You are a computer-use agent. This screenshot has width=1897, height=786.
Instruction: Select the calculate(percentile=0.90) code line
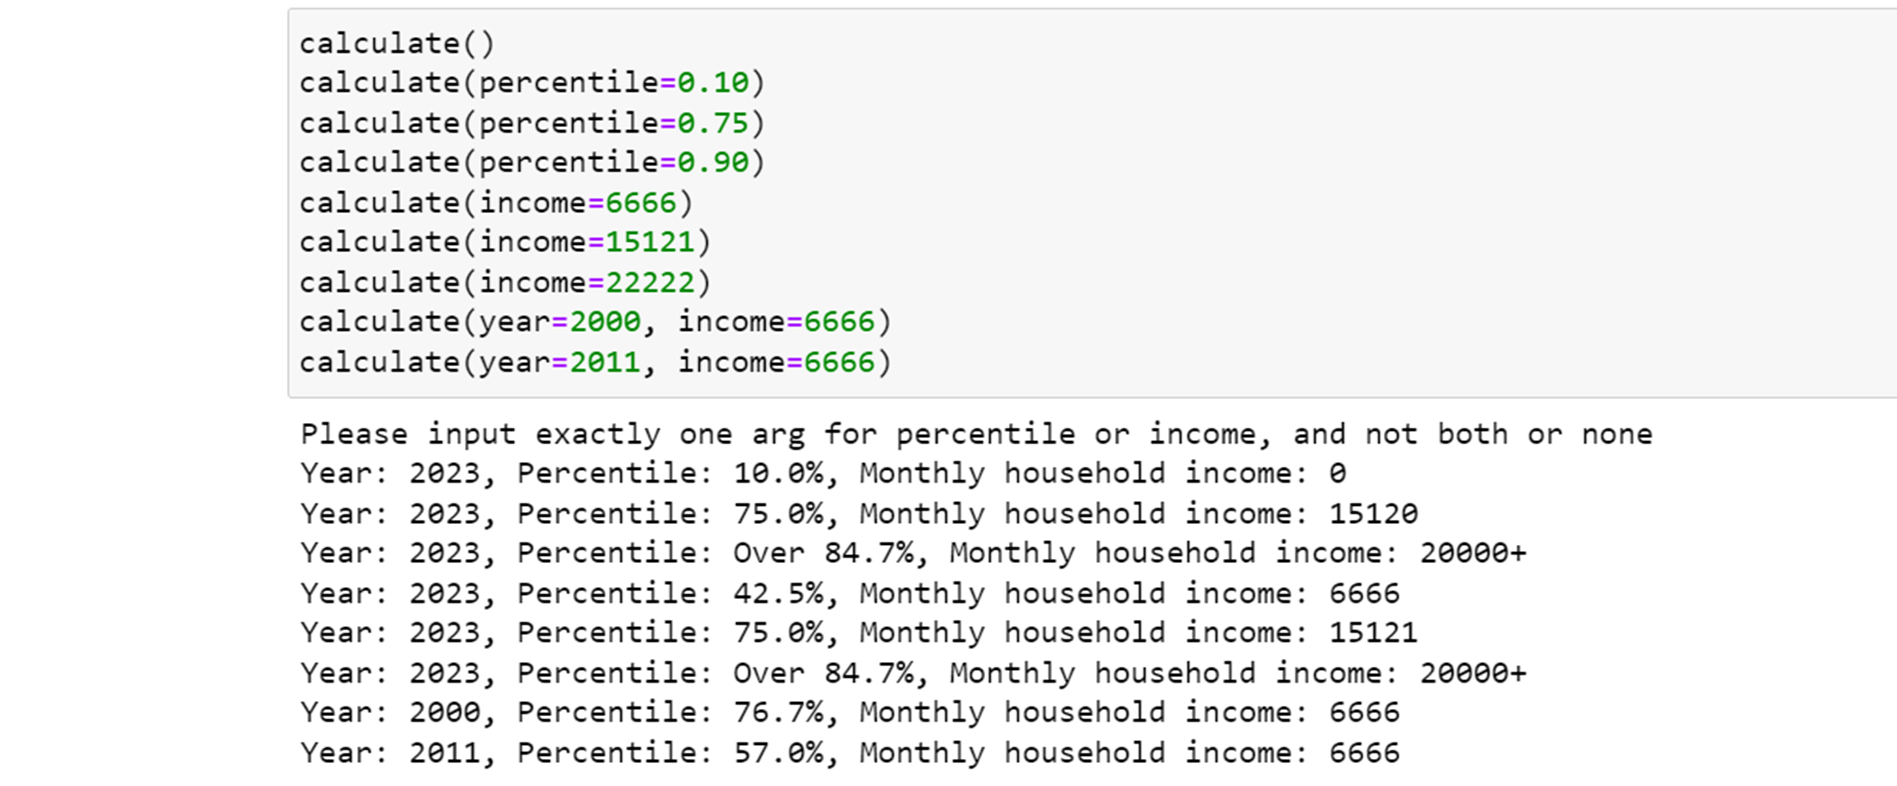[x=531, y=163]
